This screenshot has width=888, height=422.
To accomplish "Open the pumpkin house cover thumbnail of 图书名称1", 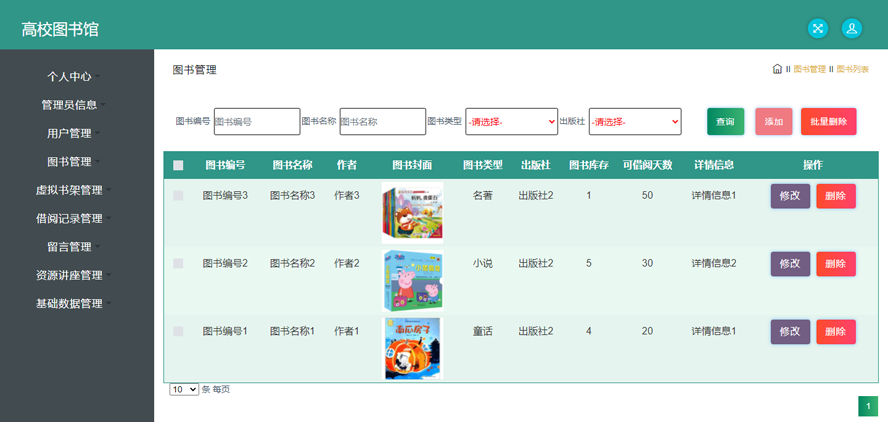I will [x=412, y=348].
